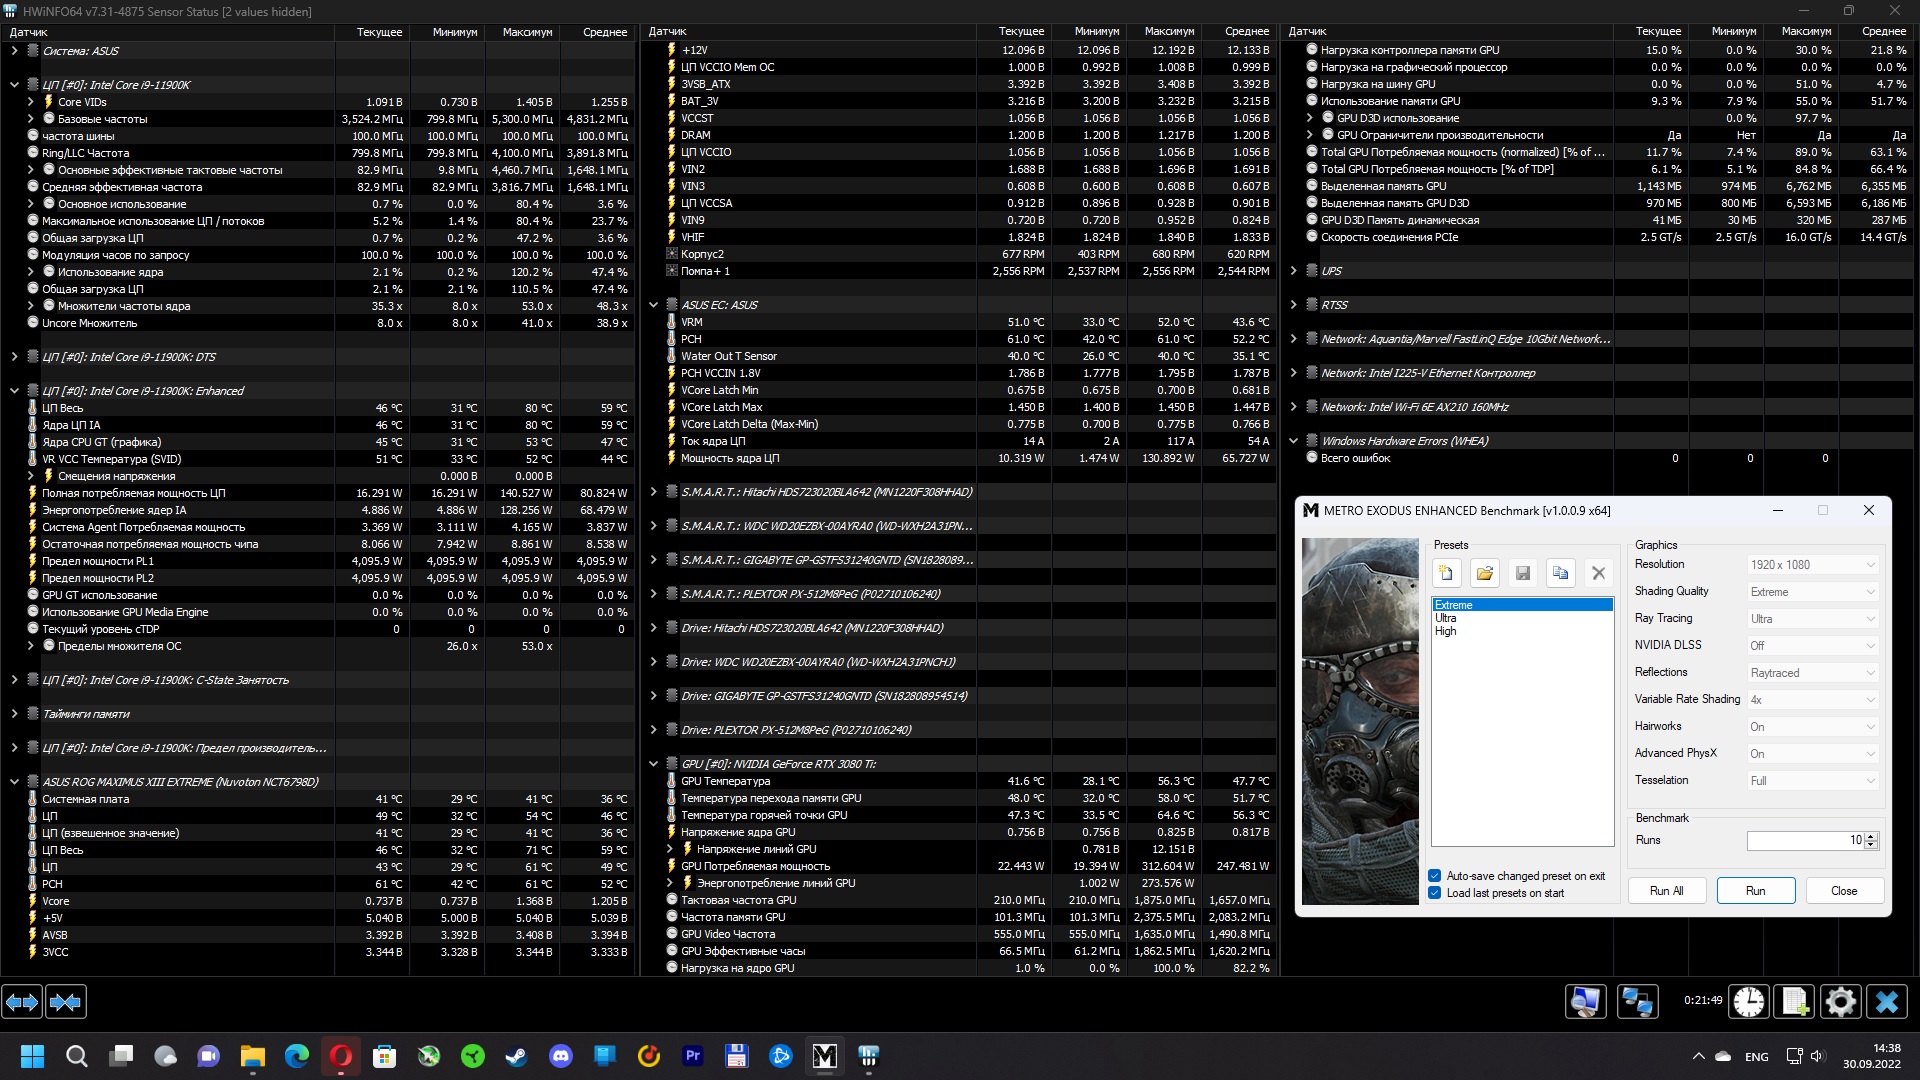Click the remote network computers icon
Image resolution: width=1920 pixels, height=1080 pixels.
point(1638,1001)
